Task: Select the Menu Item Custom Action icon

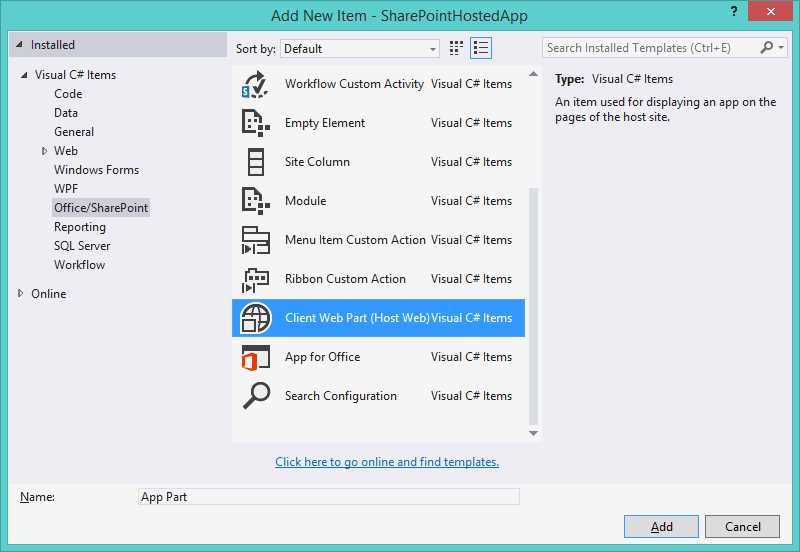Action: [255, 240]
